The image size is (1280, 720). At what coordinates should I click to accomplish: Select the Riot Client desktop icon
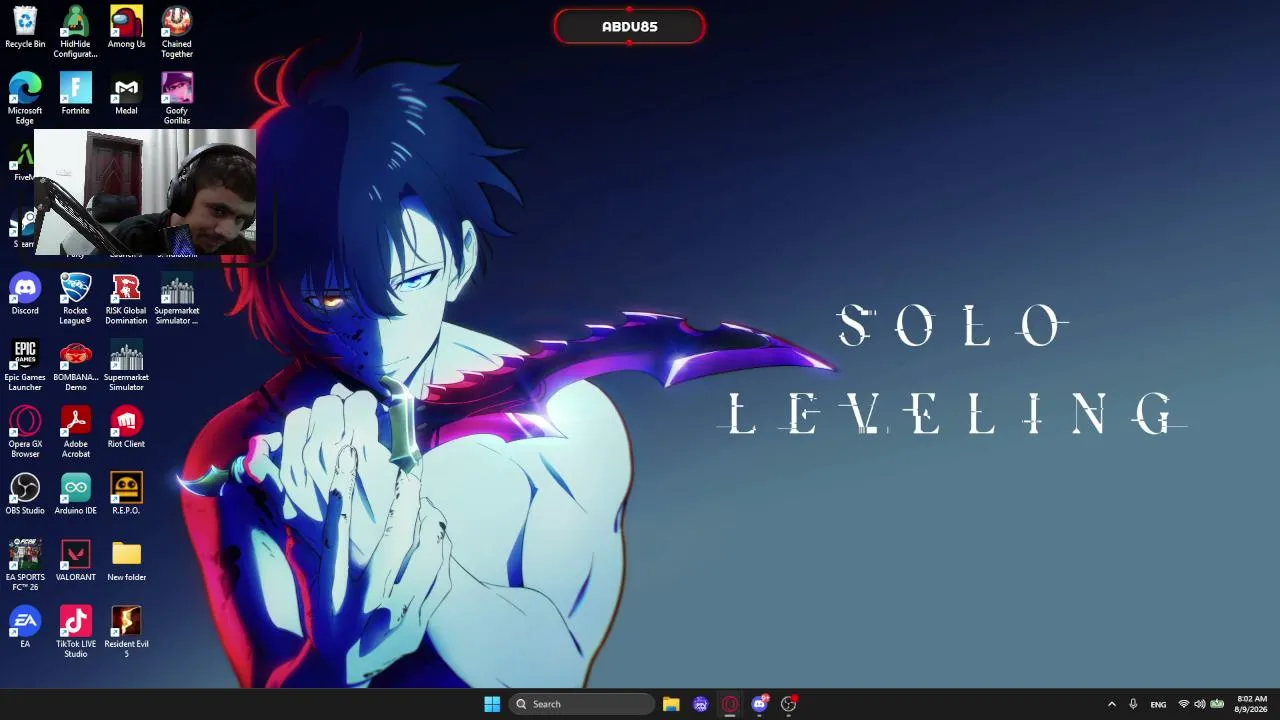point(126,428)
